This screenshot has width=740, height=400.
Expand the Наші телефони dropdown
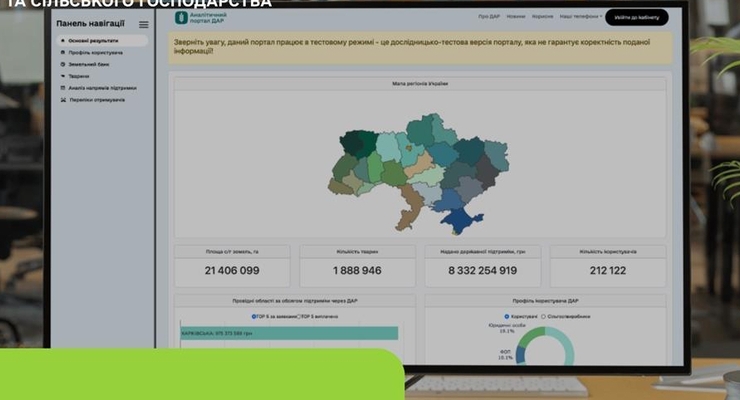[x=581, y=17]
